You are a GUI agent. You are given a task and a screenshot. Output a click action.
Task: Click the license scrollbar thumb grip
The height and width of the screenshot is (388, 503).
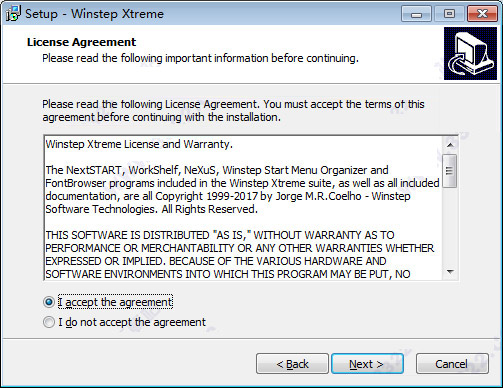(x=449, y=171)
